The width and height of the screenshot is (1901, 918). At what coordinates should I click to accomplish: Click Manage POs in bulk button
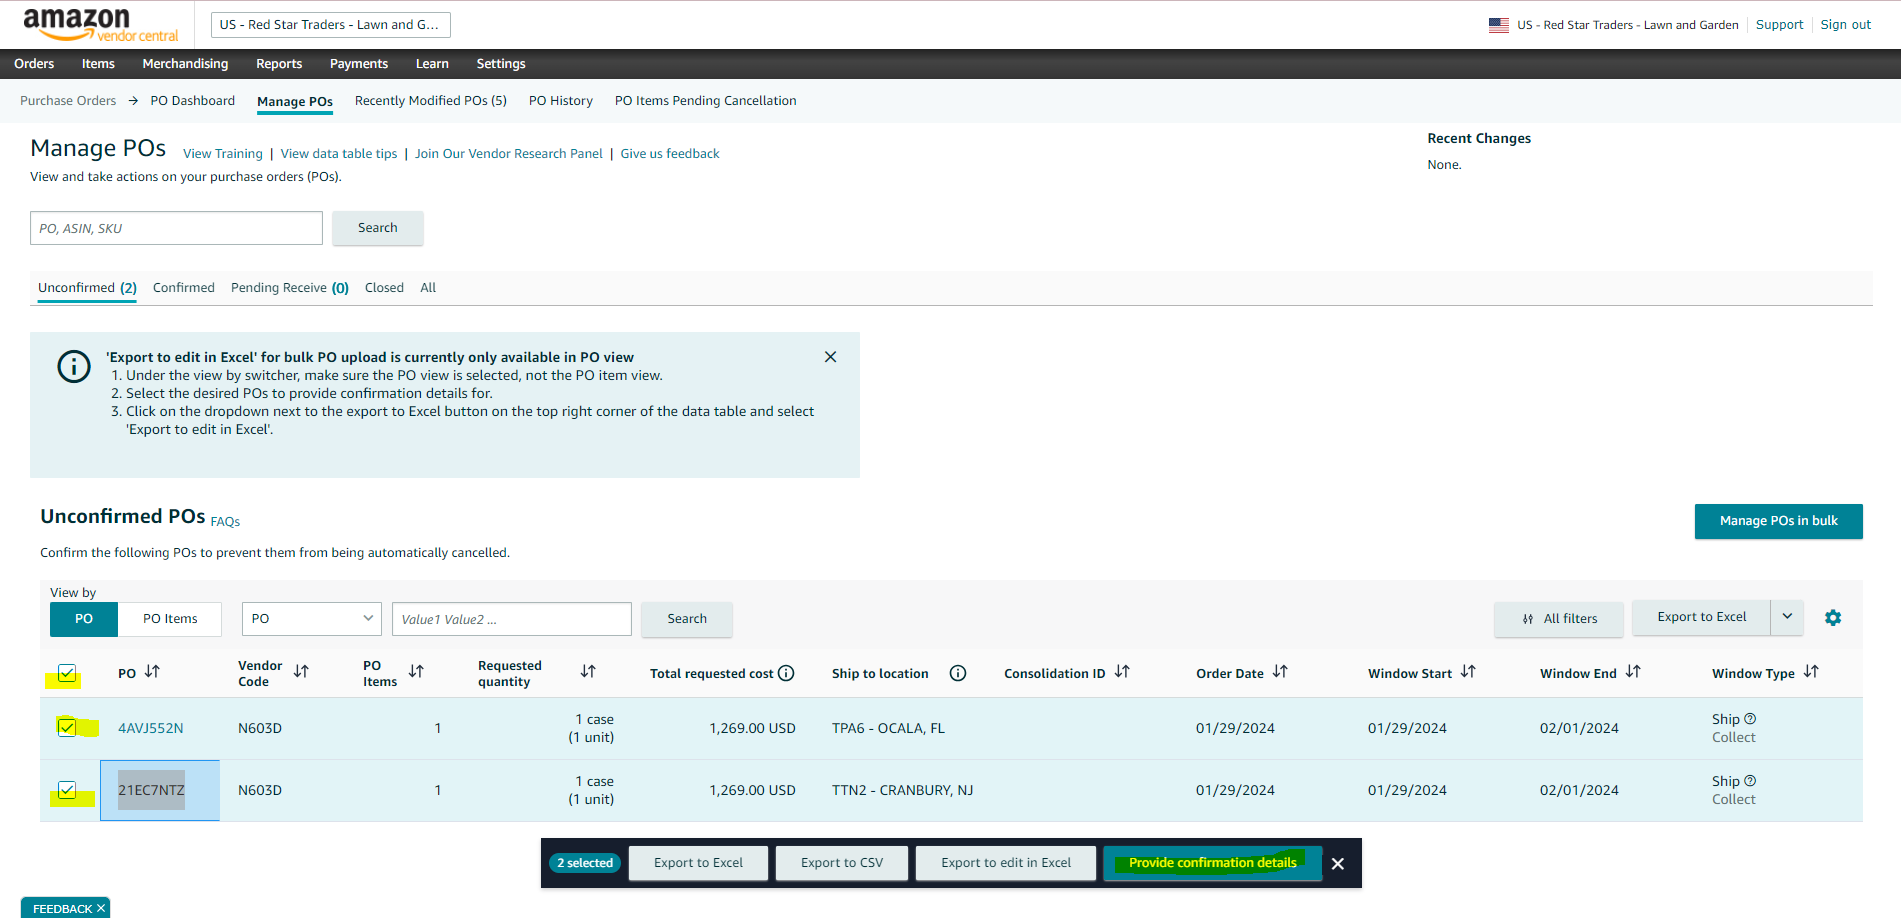[x=1778, y=521]
